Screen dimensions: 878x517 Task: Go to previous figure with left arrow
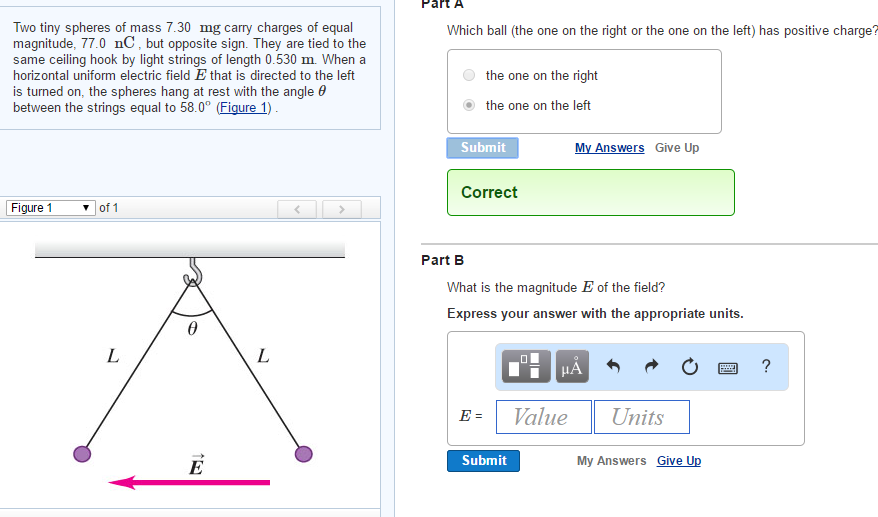tap(297, 209)
